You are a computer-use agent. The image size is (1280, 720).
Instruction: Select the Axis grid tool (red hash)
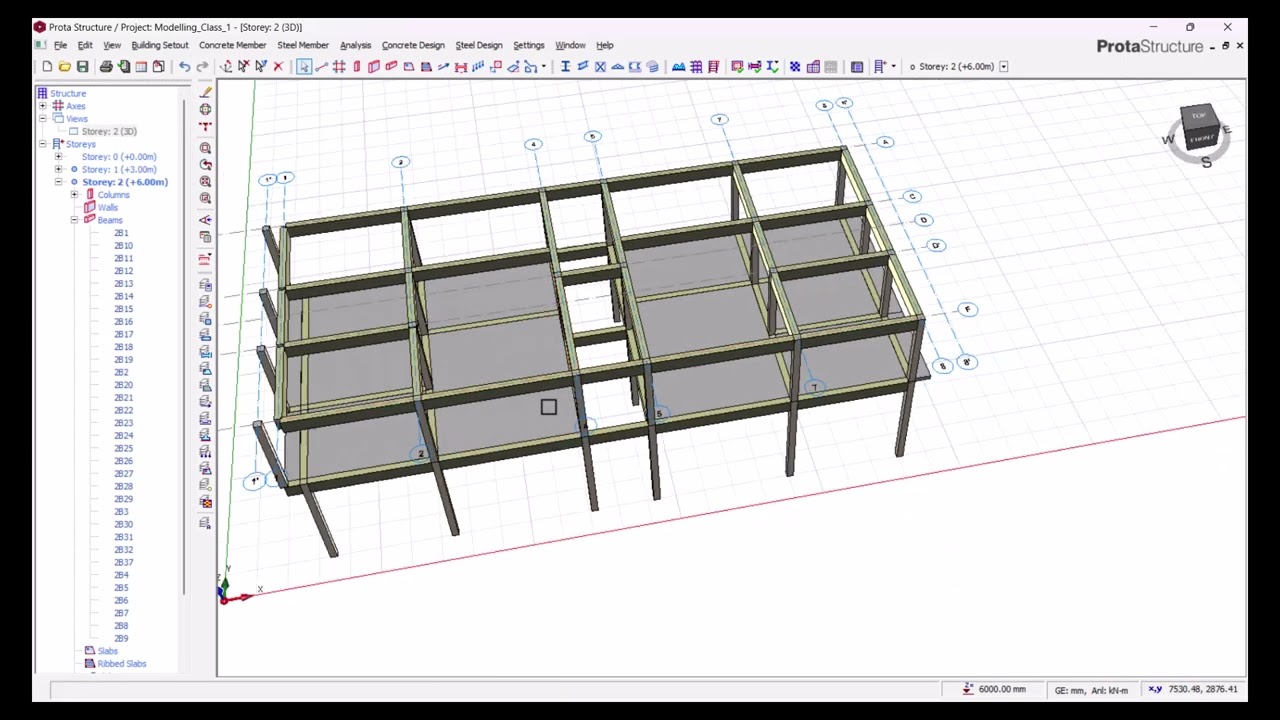coord(339,67)
